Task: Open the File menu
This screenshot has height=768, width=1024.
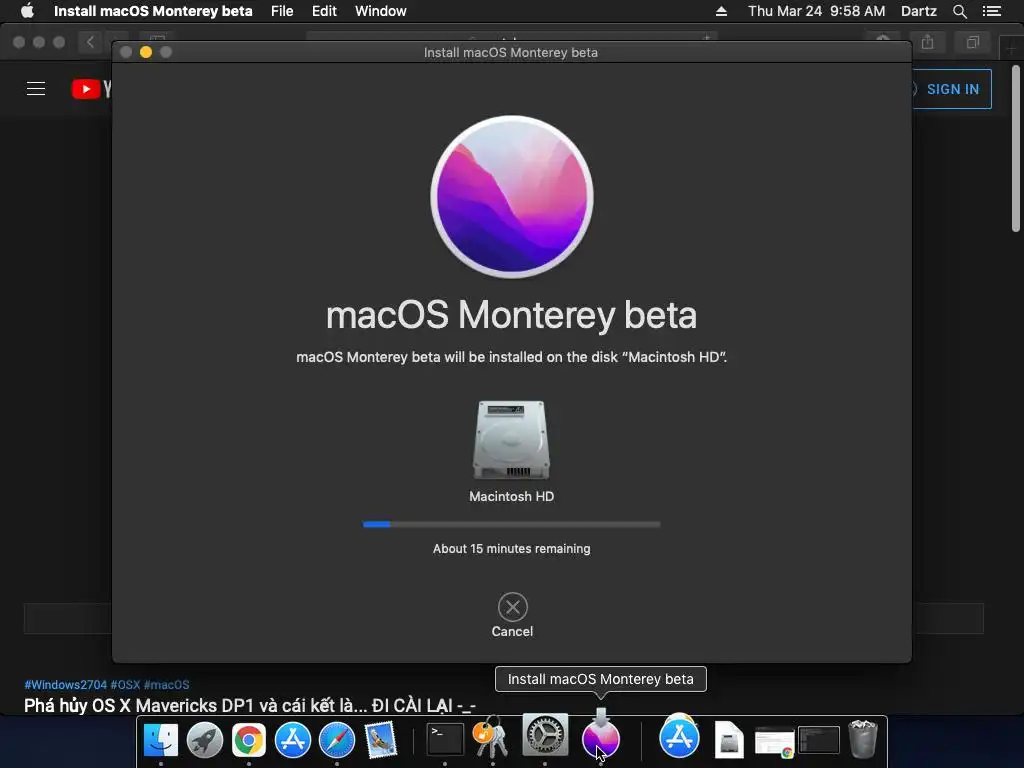Action: [282, 11]
